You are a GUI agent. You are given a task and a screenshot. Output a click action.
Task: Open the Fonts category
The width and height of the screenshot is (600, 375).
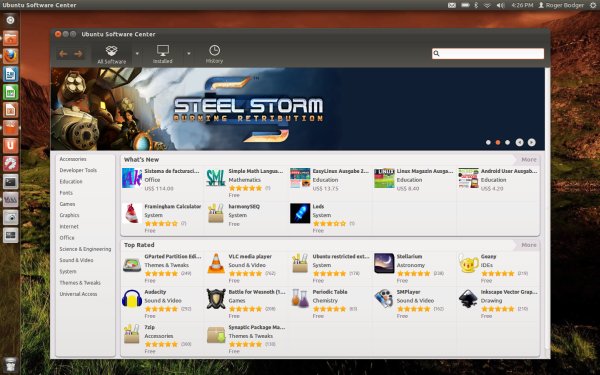tap(66, 193)
